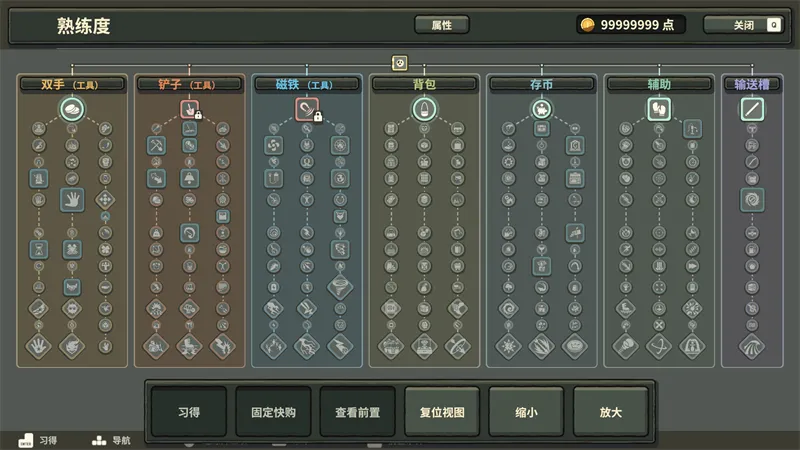Click the 习得 learn button
Screen dimensions: 800x450
pyautogui.click(x=189, y=412)
